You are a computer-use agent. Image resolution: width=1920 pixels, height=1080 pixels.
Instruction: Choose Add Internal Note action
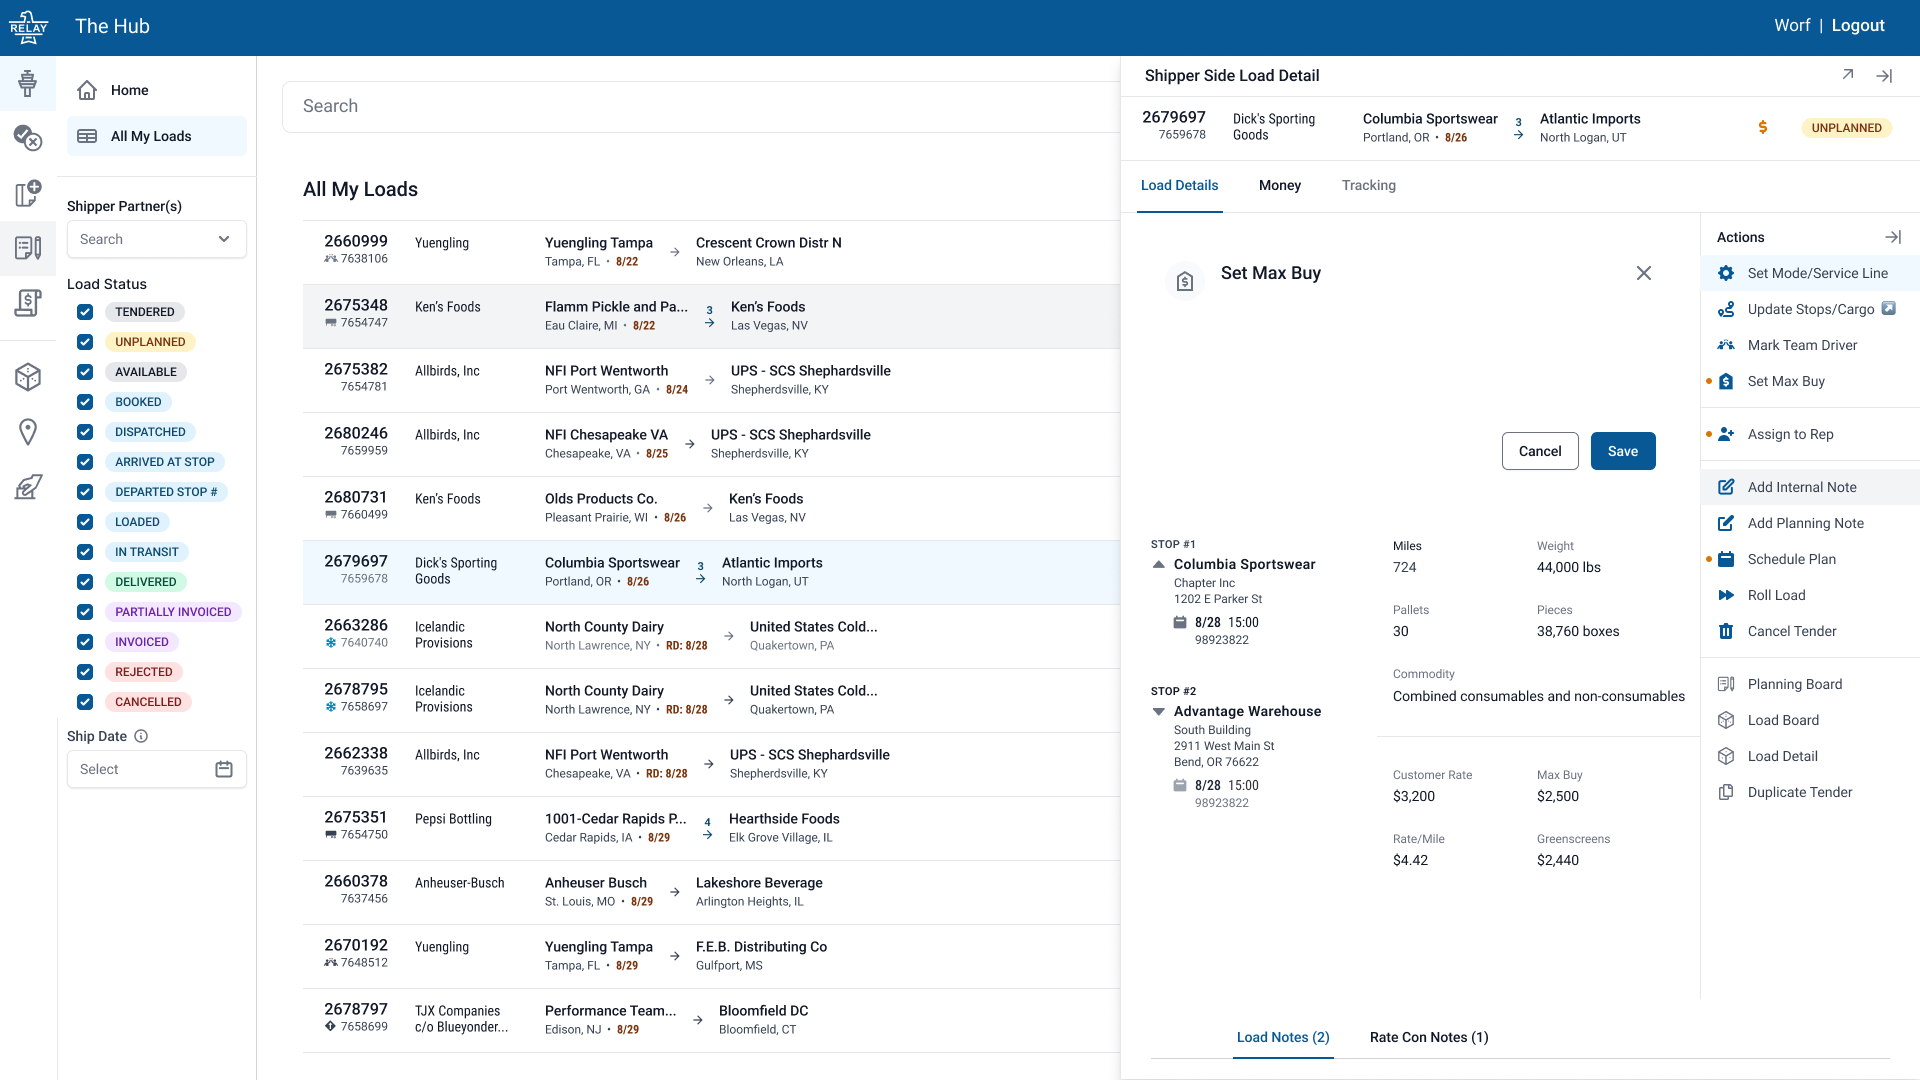pos(1810,487)
